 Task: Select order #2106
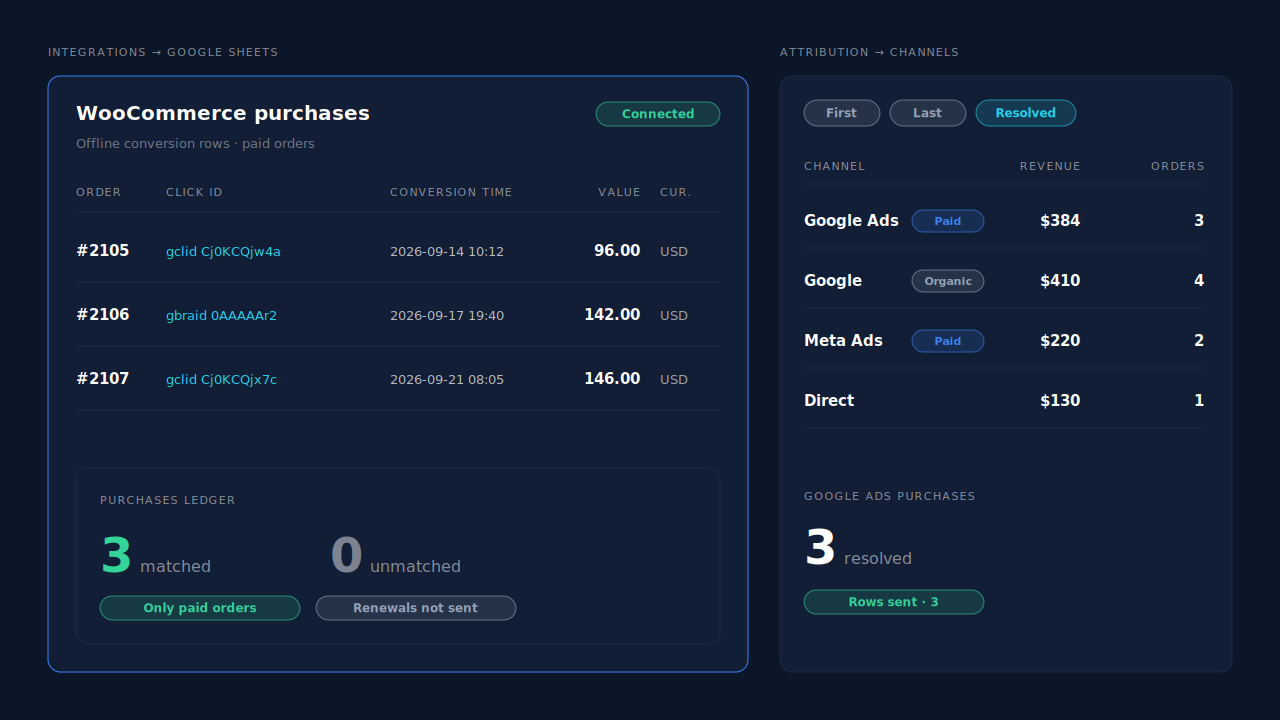click(x=103, y=315)
